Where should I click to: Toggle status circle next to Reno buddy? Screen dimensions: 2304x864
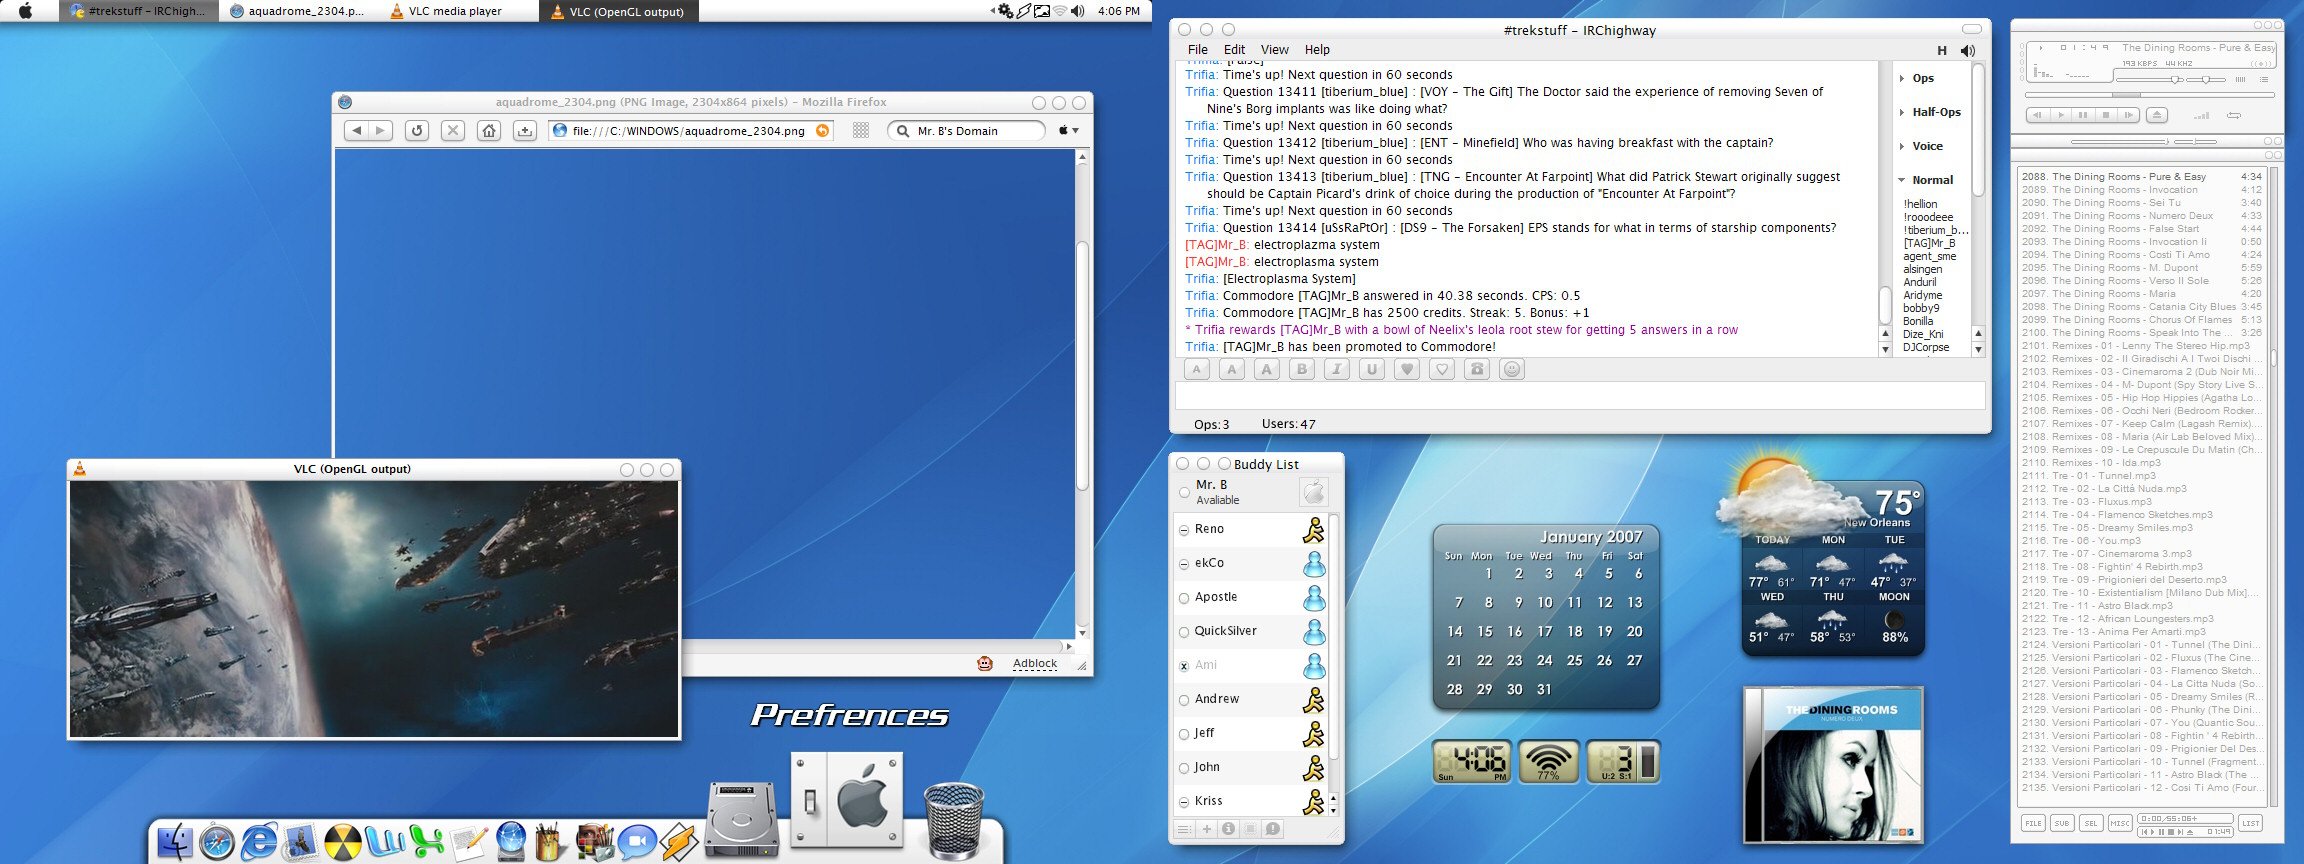click(1184, 530)
